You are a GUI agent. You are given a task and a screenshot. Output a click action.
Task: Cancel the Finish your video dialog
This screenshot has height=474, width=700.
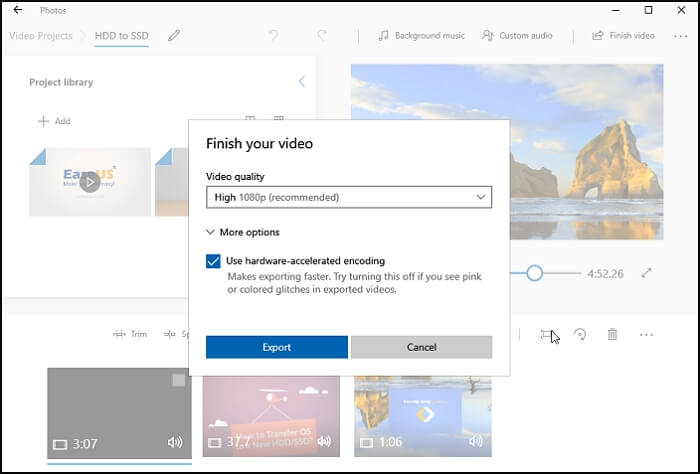point(421,347)
